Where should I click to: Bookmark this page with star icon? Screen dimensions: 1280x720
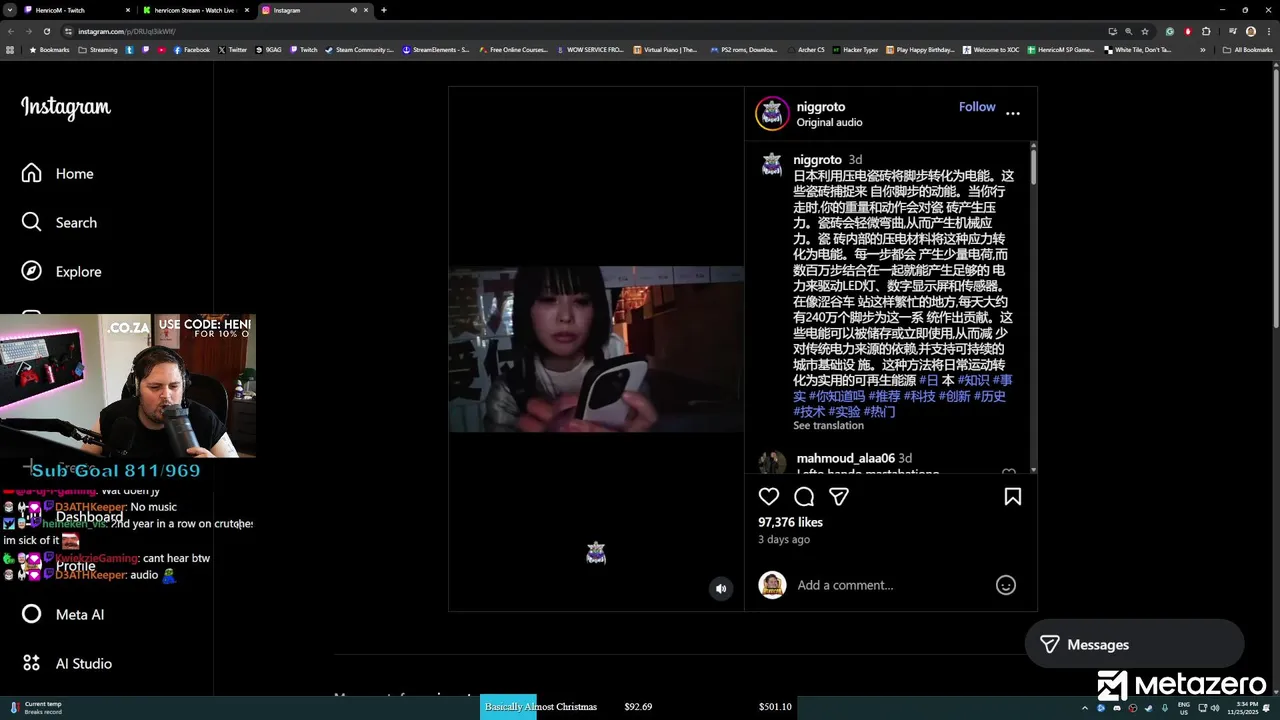pos(1145,31)
